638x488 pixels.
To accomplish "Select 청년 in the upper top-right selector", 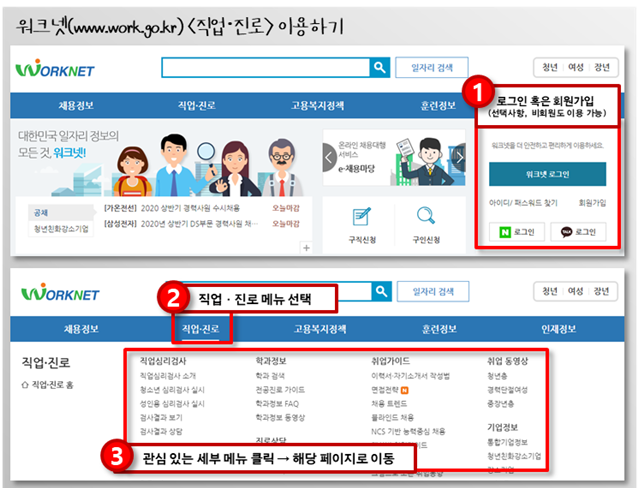I will pos(550,67).
